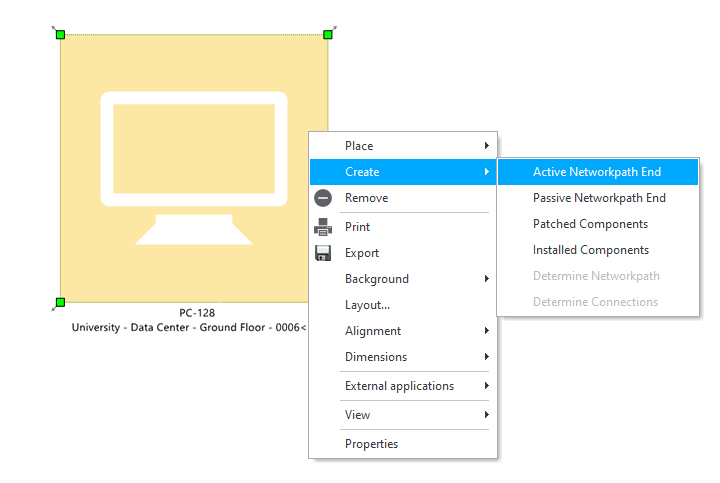Click the disabled Determine Networkpath entry
The height and width of the screenshot is (483, 720).
tap(598, 276)
